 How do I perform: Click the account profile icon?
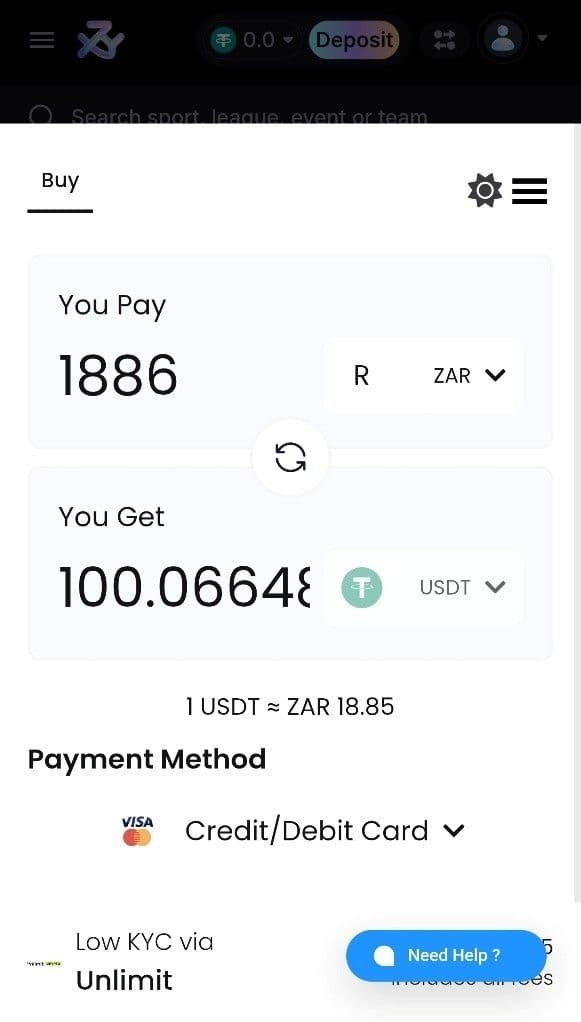[503, 40]
